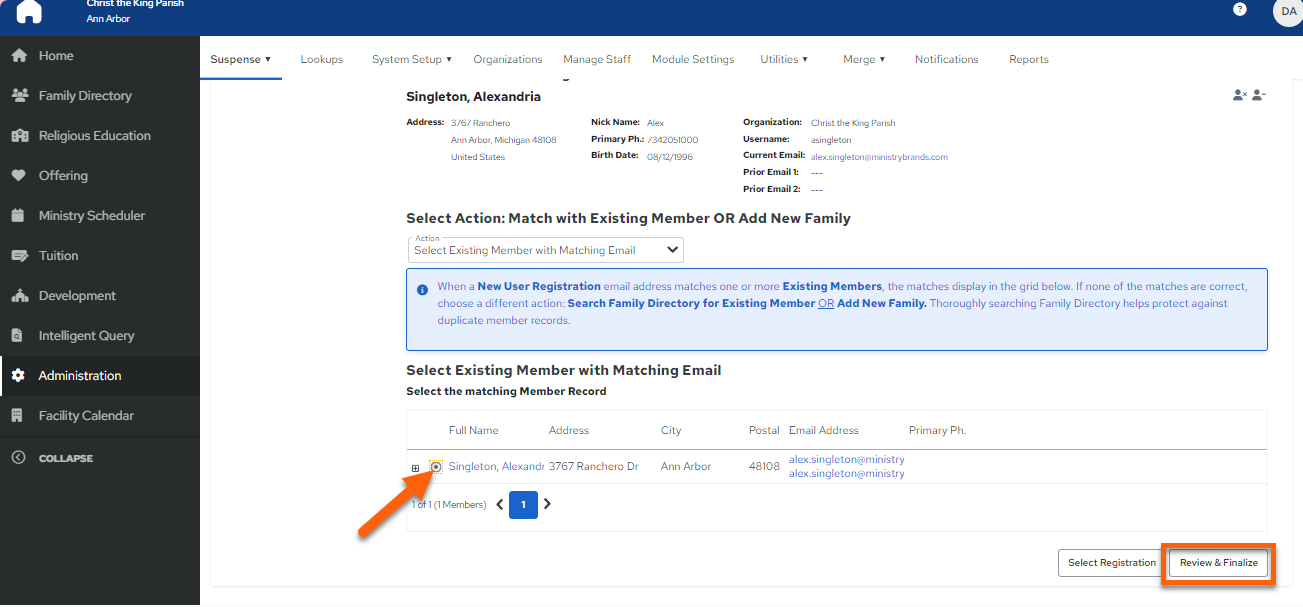Click the Select Registration button
The width and height of the screenshot is (1303, 607).
(1112, 563)
